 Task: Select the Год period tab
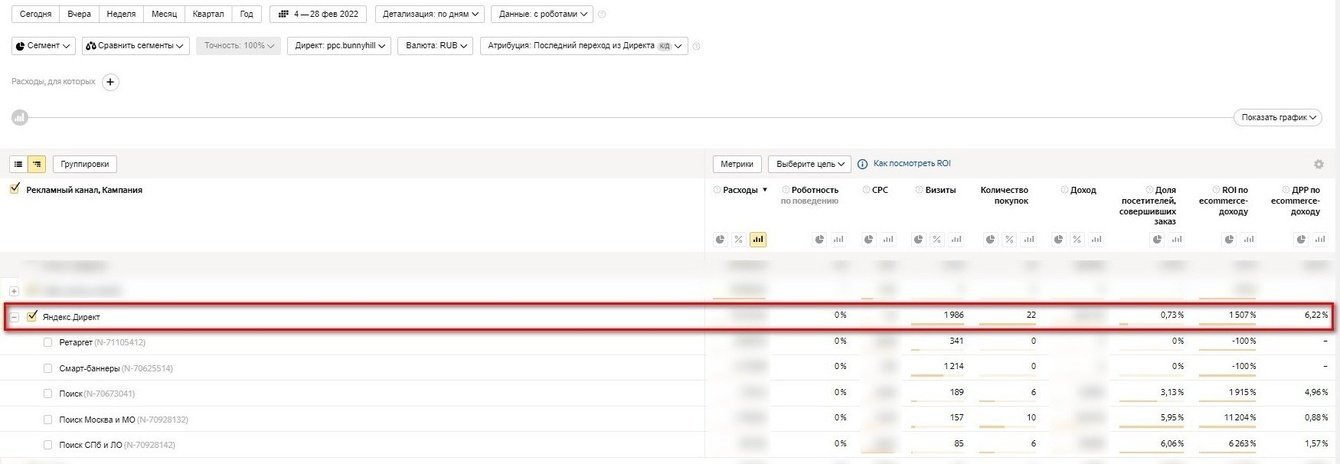click(x=247, y=15)
